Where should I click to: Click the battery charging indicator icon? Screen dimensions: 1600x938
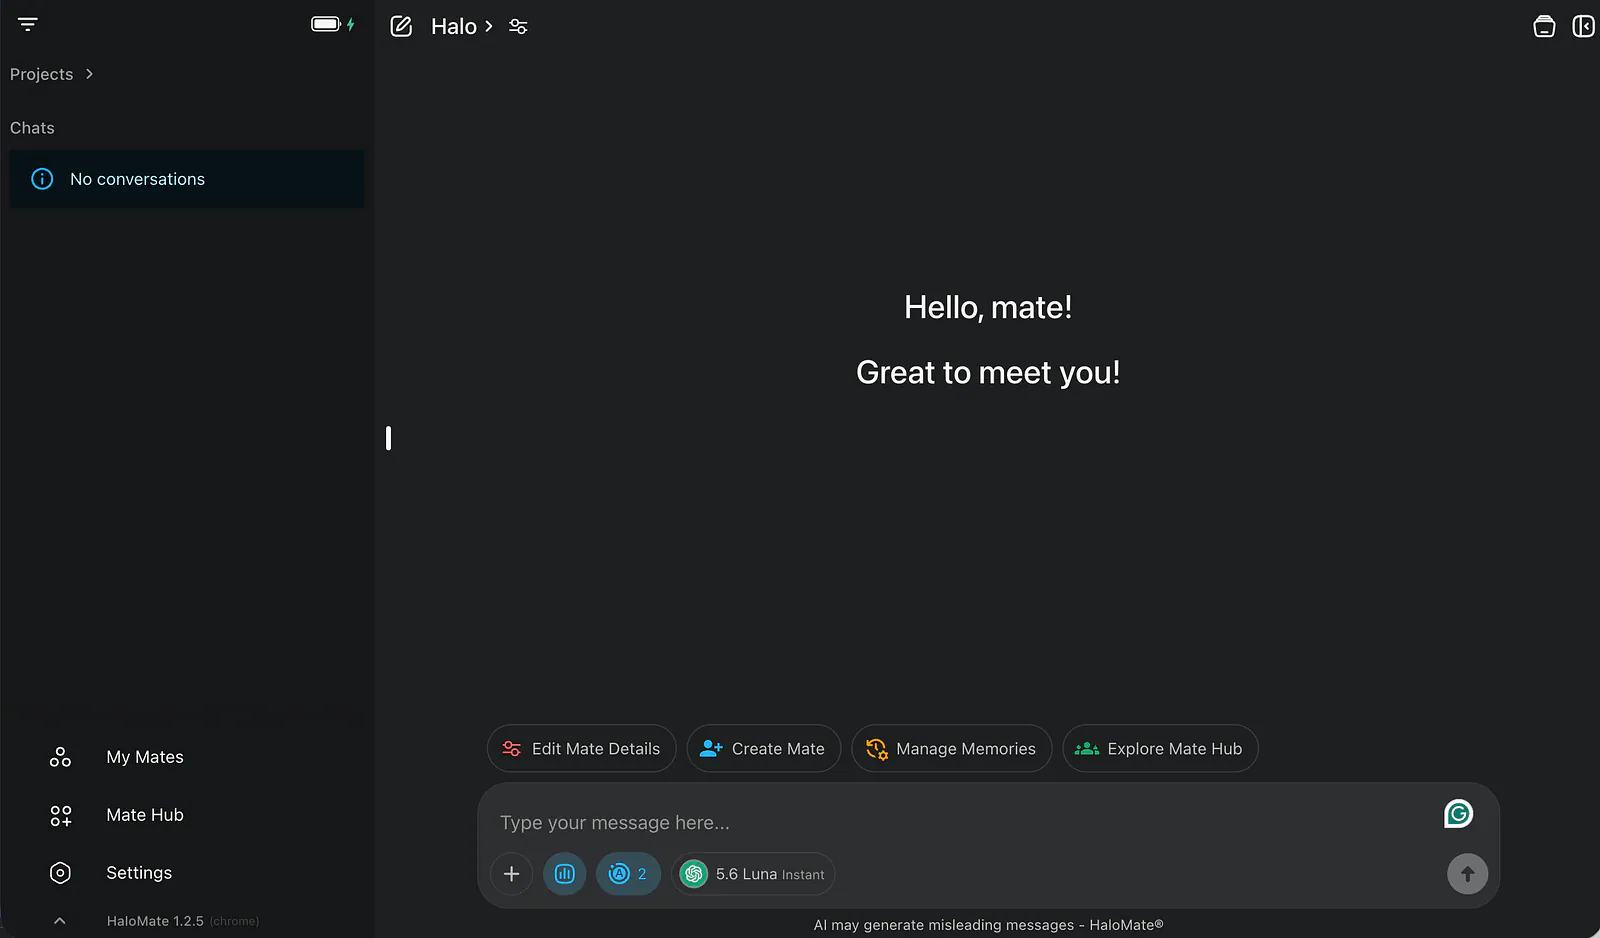(333, 24)
